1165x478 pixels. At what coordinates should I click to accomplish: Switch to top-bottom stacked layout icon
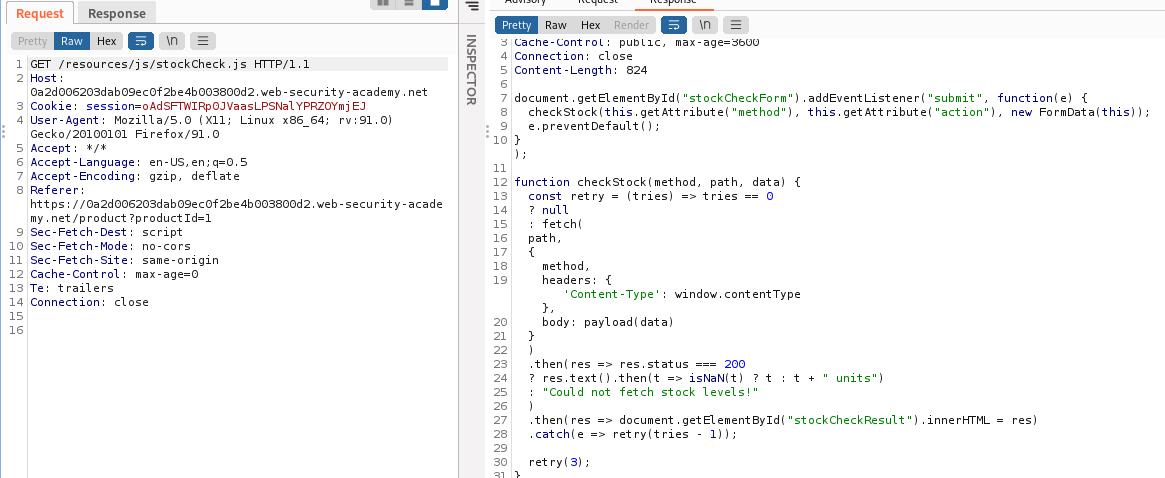[x=408, y=3]
